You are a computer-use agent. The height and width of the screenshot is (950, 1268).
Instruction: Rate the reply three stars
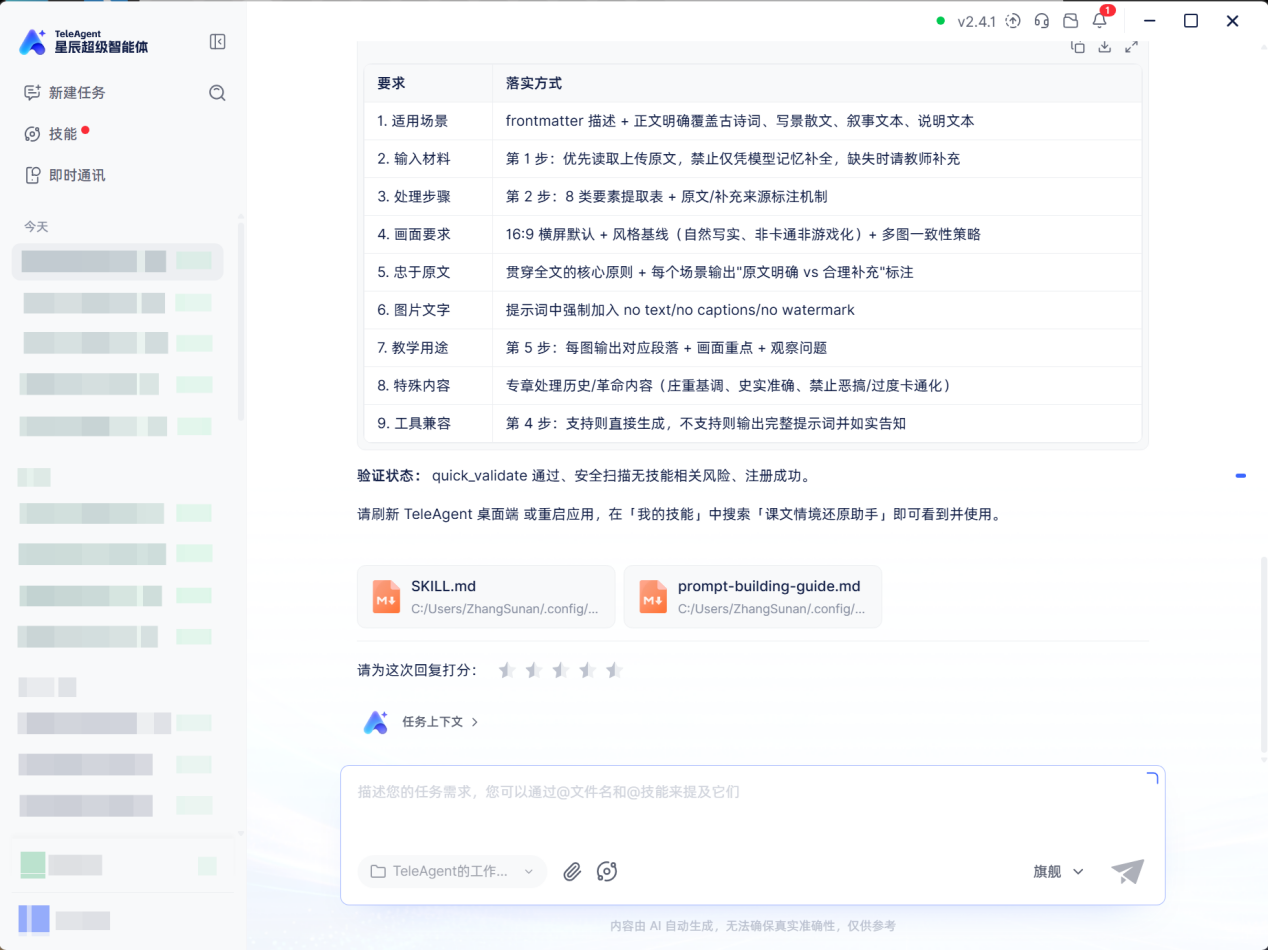click(561, 670)
